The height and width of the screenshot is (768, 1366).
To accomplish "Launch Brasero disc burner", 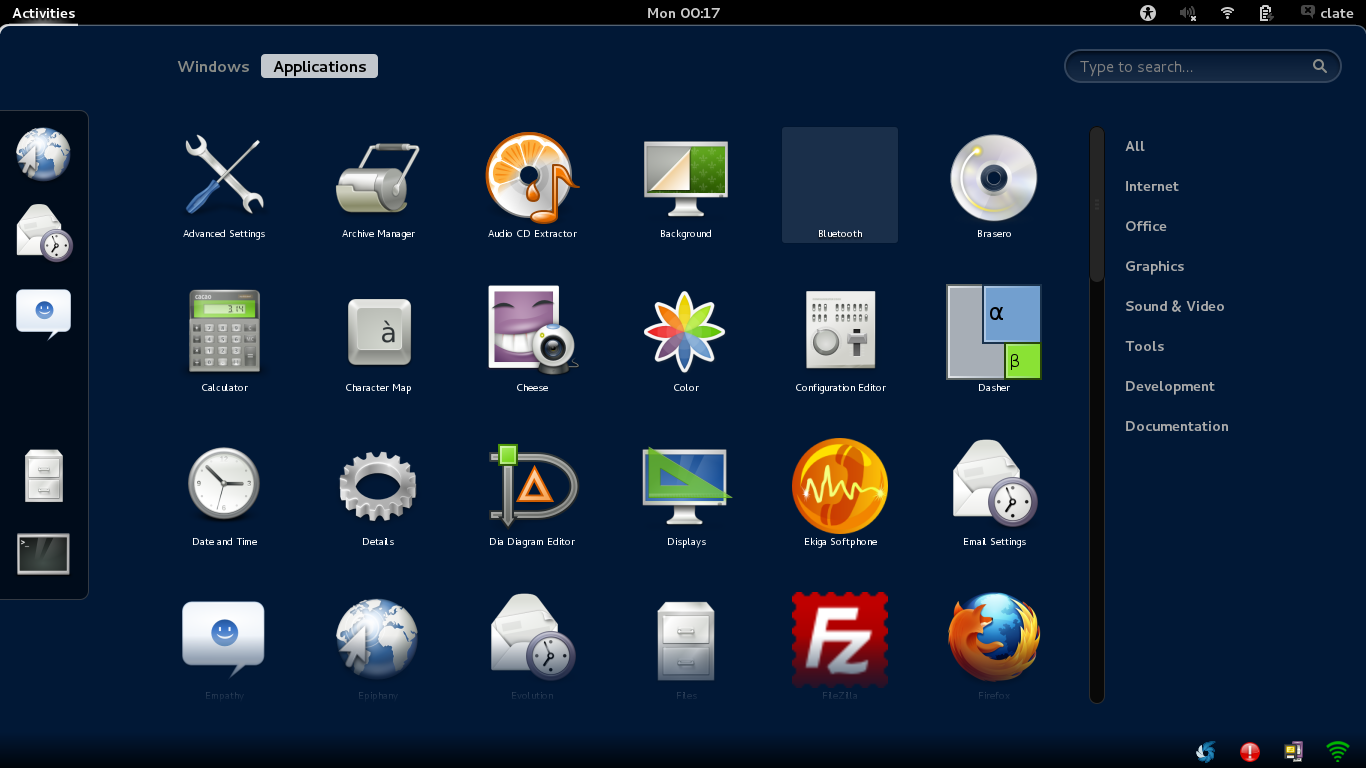I will coord(994,186).
